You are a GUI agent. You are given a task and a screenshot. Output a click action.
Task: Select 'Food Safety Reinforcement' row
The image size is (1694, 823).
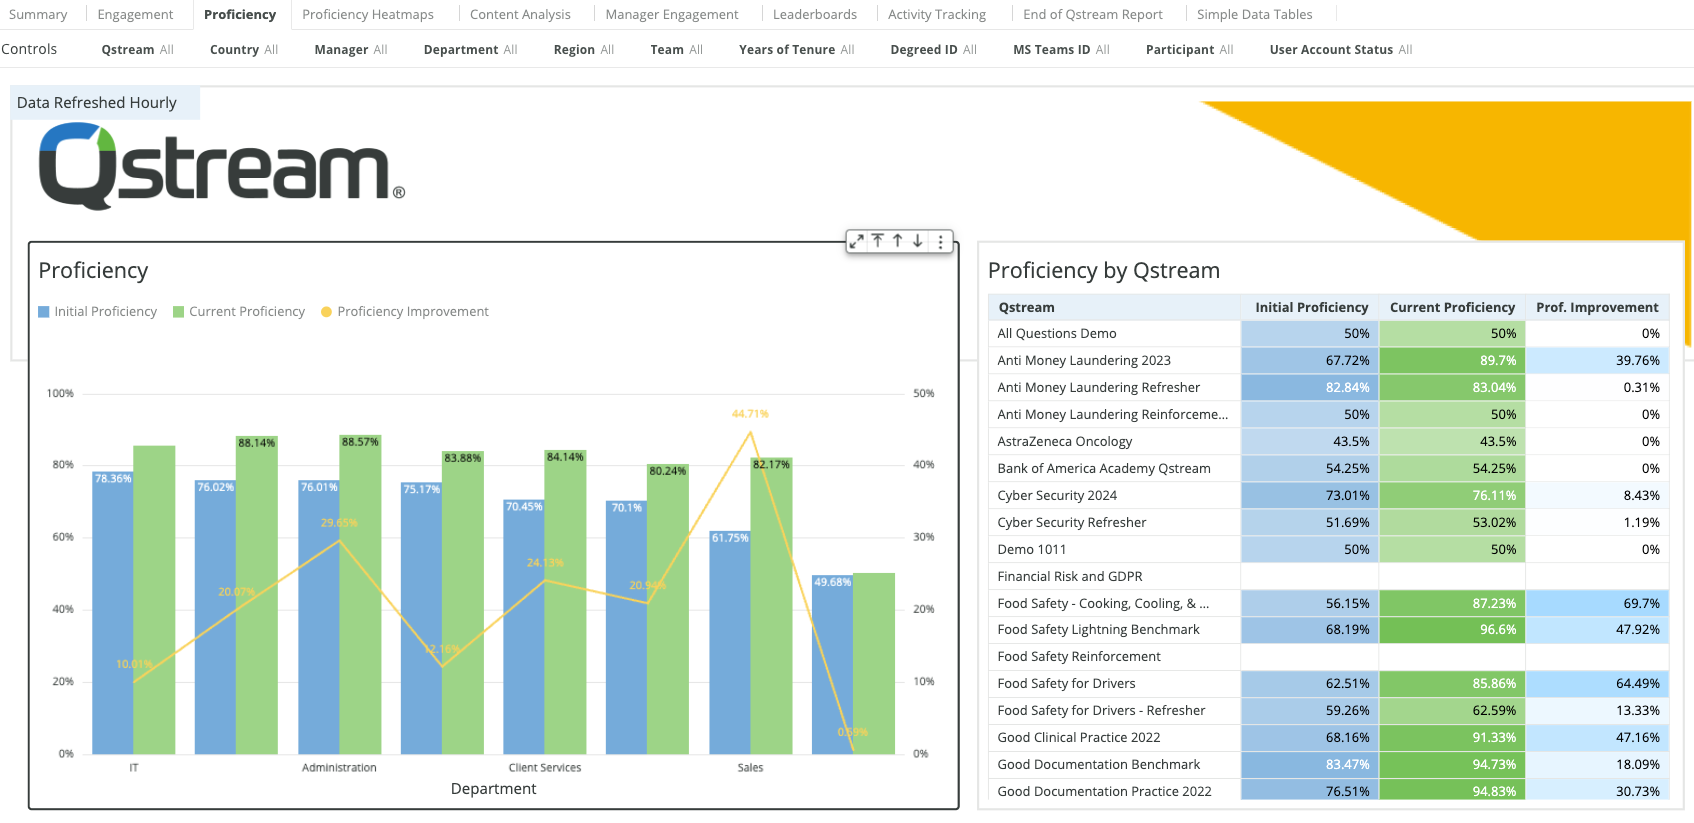(x=1328, y=657)
